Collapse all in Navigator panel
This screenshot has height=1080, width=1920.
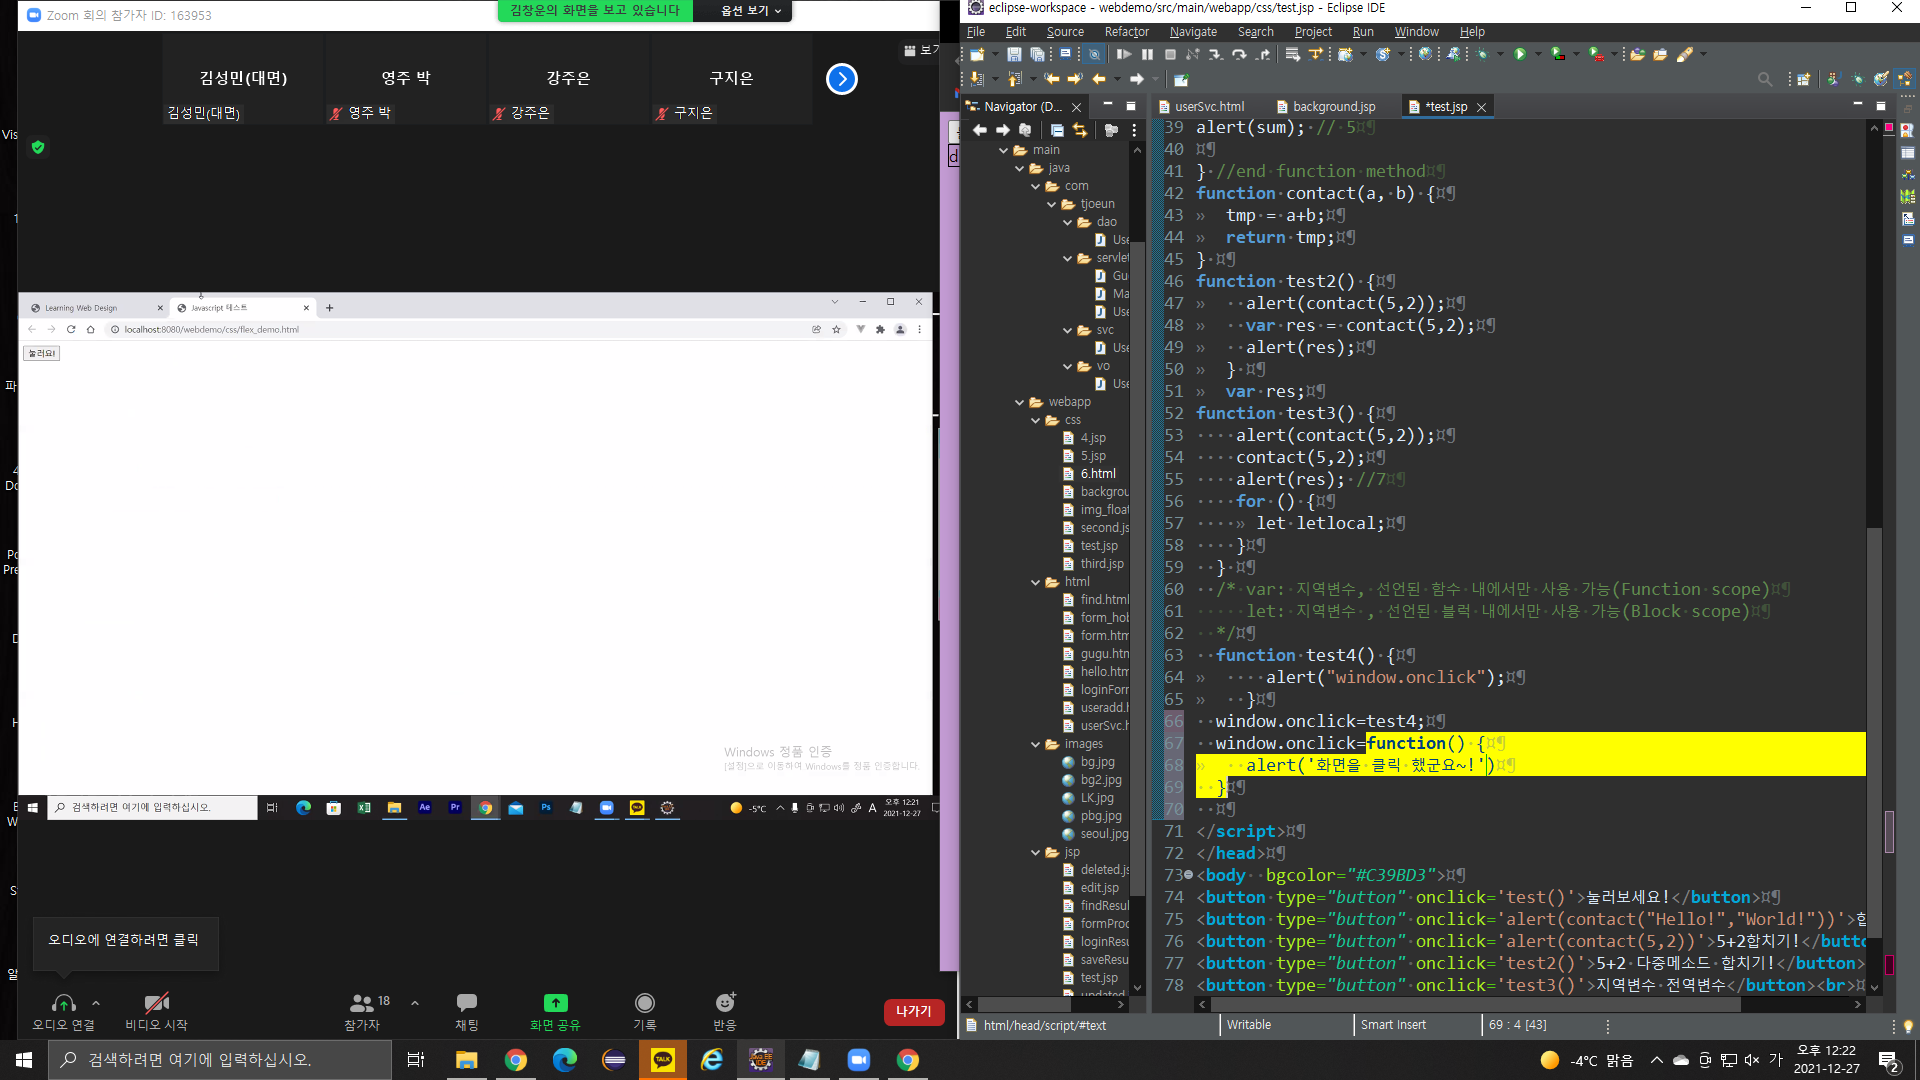coord(1057,130)
